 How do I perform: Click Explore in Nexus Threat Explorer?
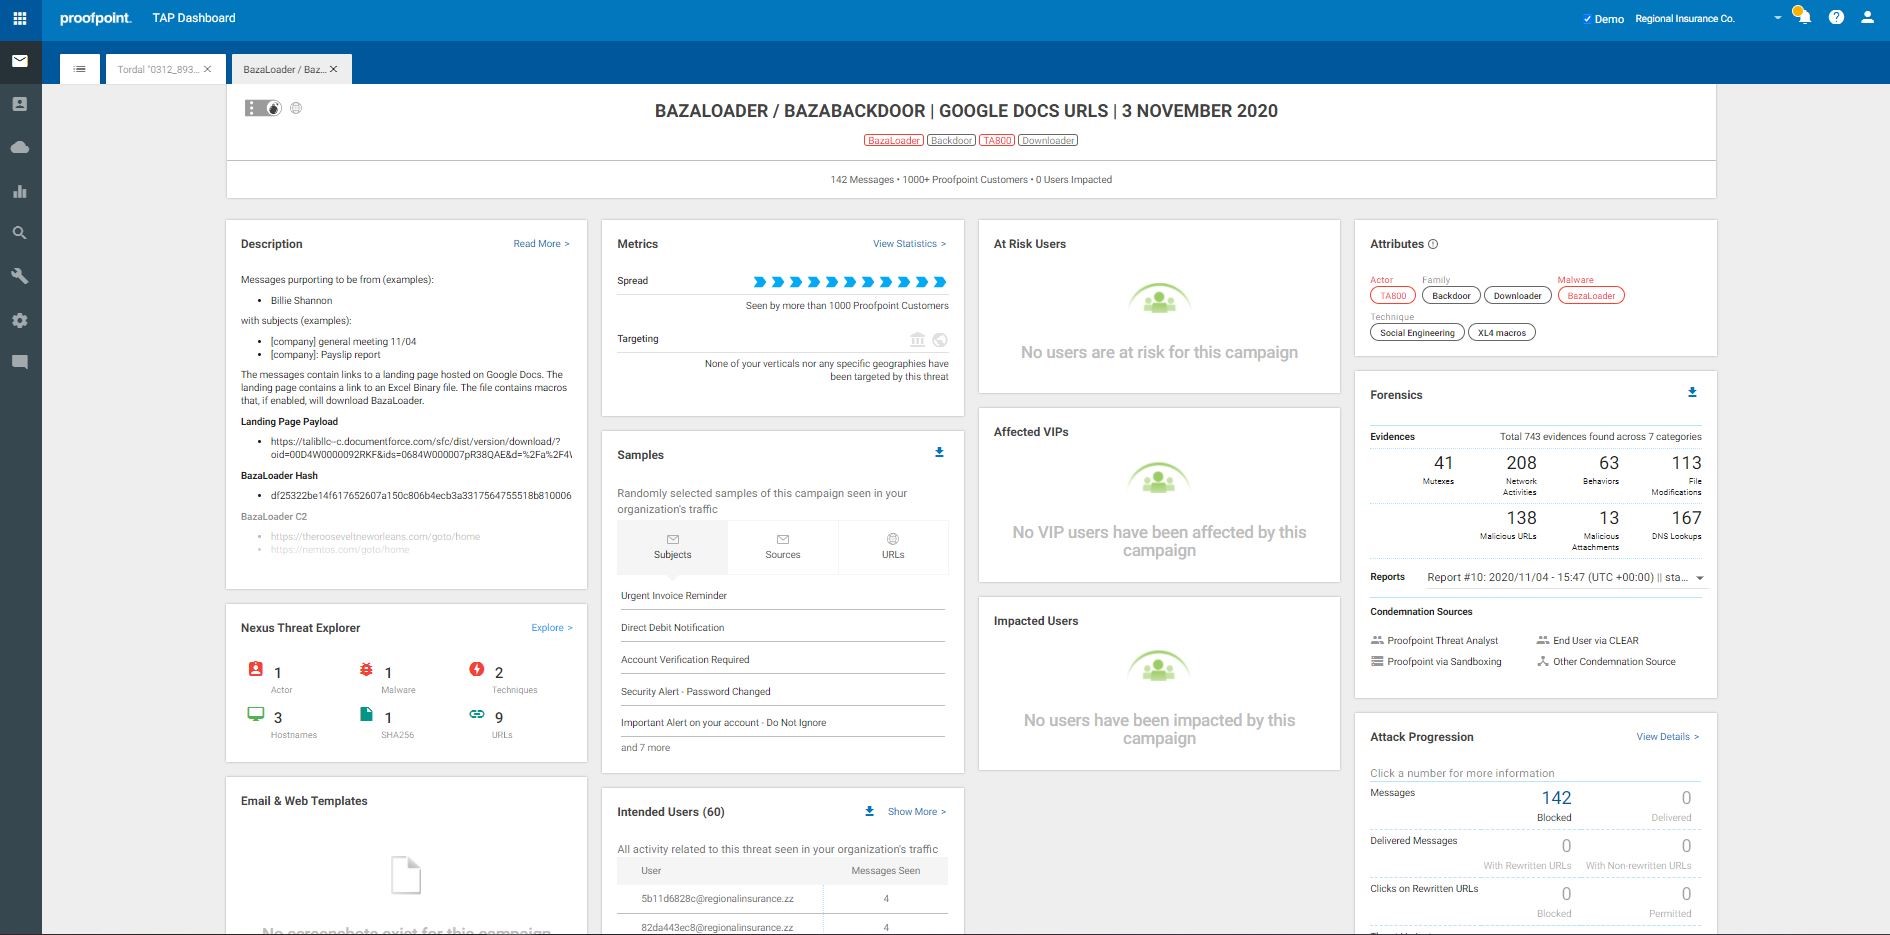tap(552, 628)
